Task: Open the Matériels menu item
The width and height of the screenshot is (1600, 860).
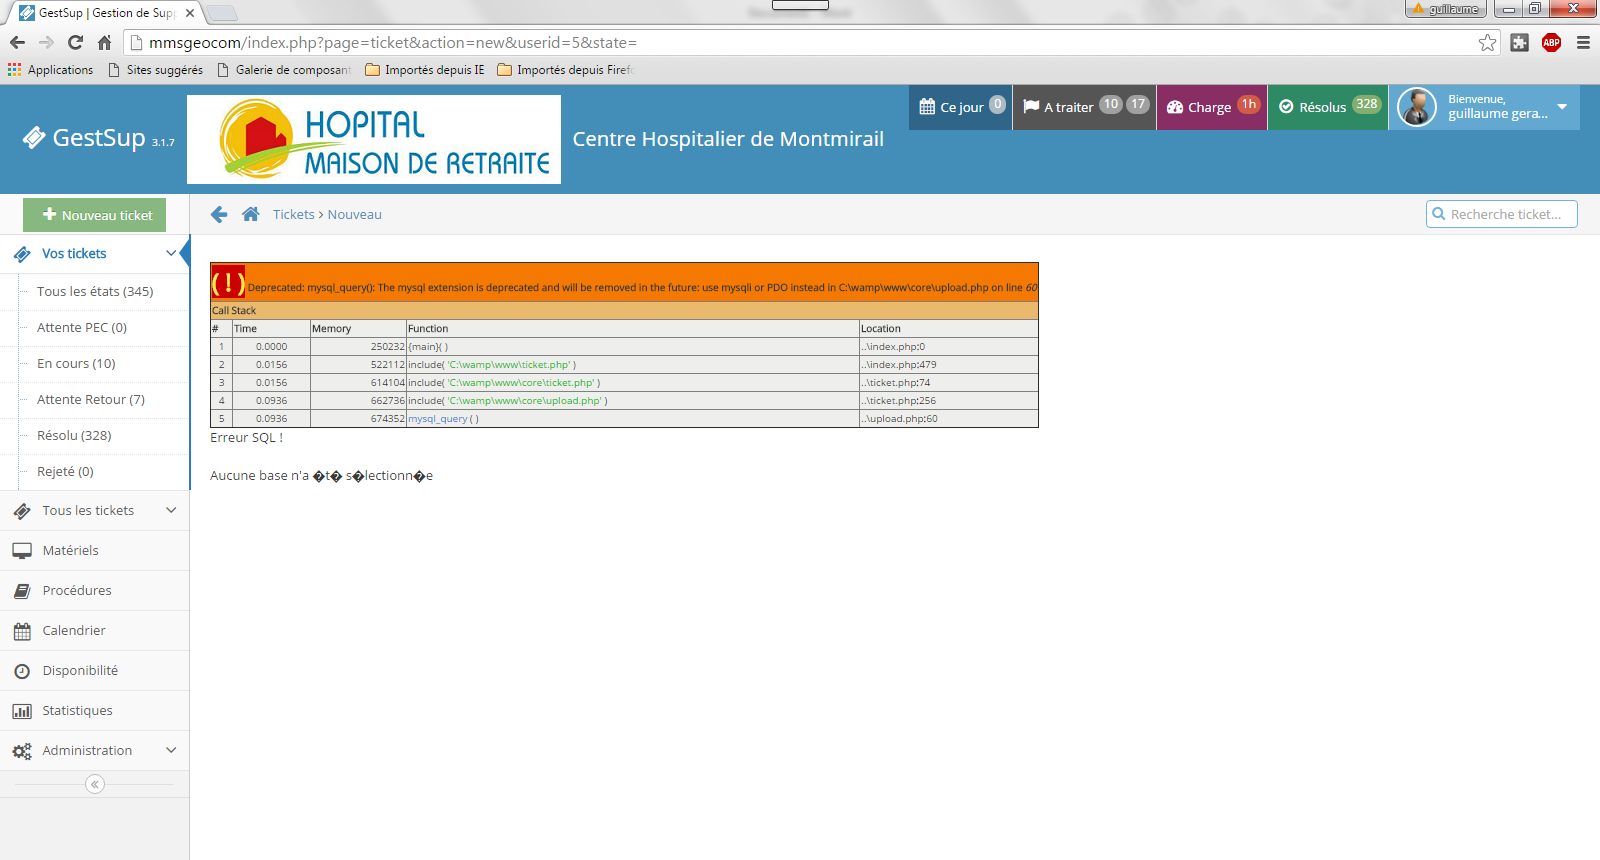Action: click(x=95, y=550)
